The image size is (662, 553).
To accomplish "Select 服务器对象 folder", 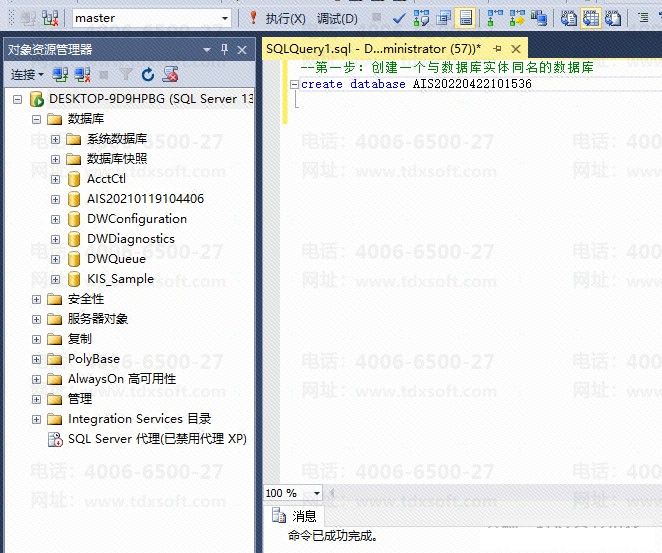I will [x=98, y=319].
